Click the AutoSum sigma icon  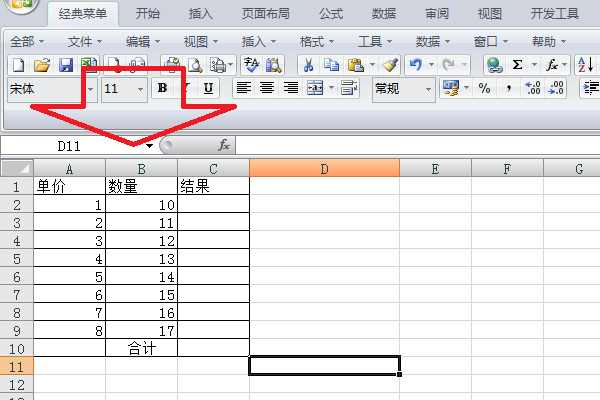point(517,65)
